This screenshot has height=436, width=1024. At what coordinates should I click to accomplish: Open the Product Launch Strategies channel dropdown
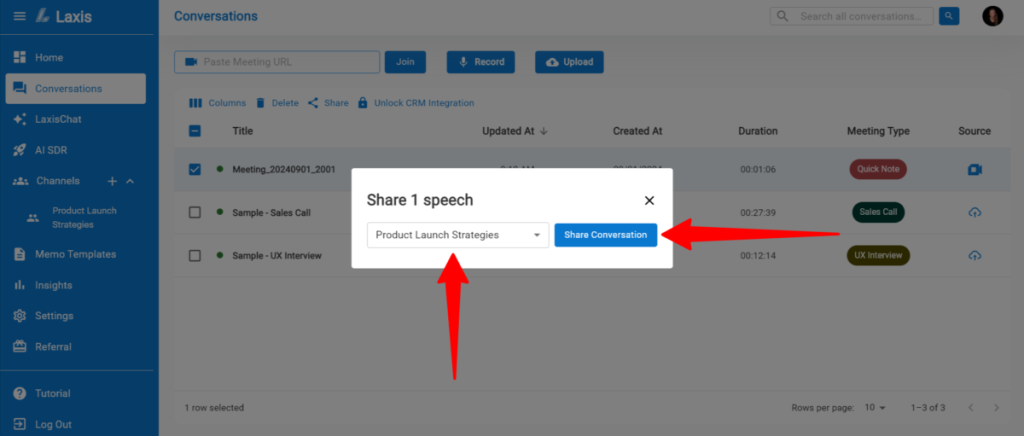(x=457, y=235)
